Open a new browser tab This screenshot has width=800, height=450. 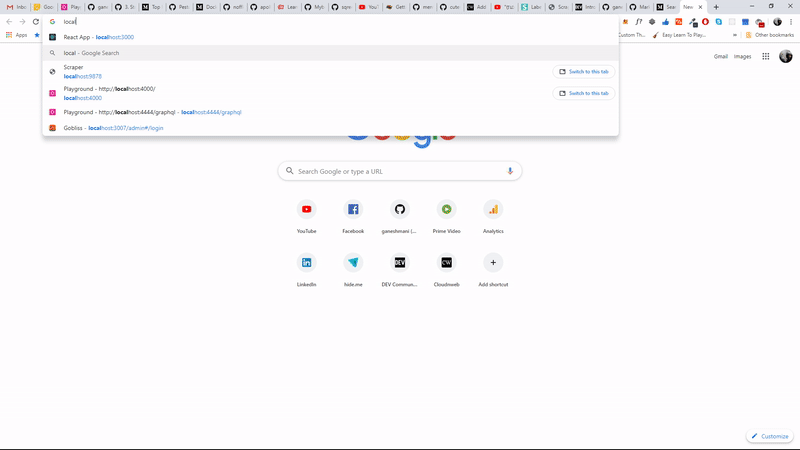click(716, 7)
